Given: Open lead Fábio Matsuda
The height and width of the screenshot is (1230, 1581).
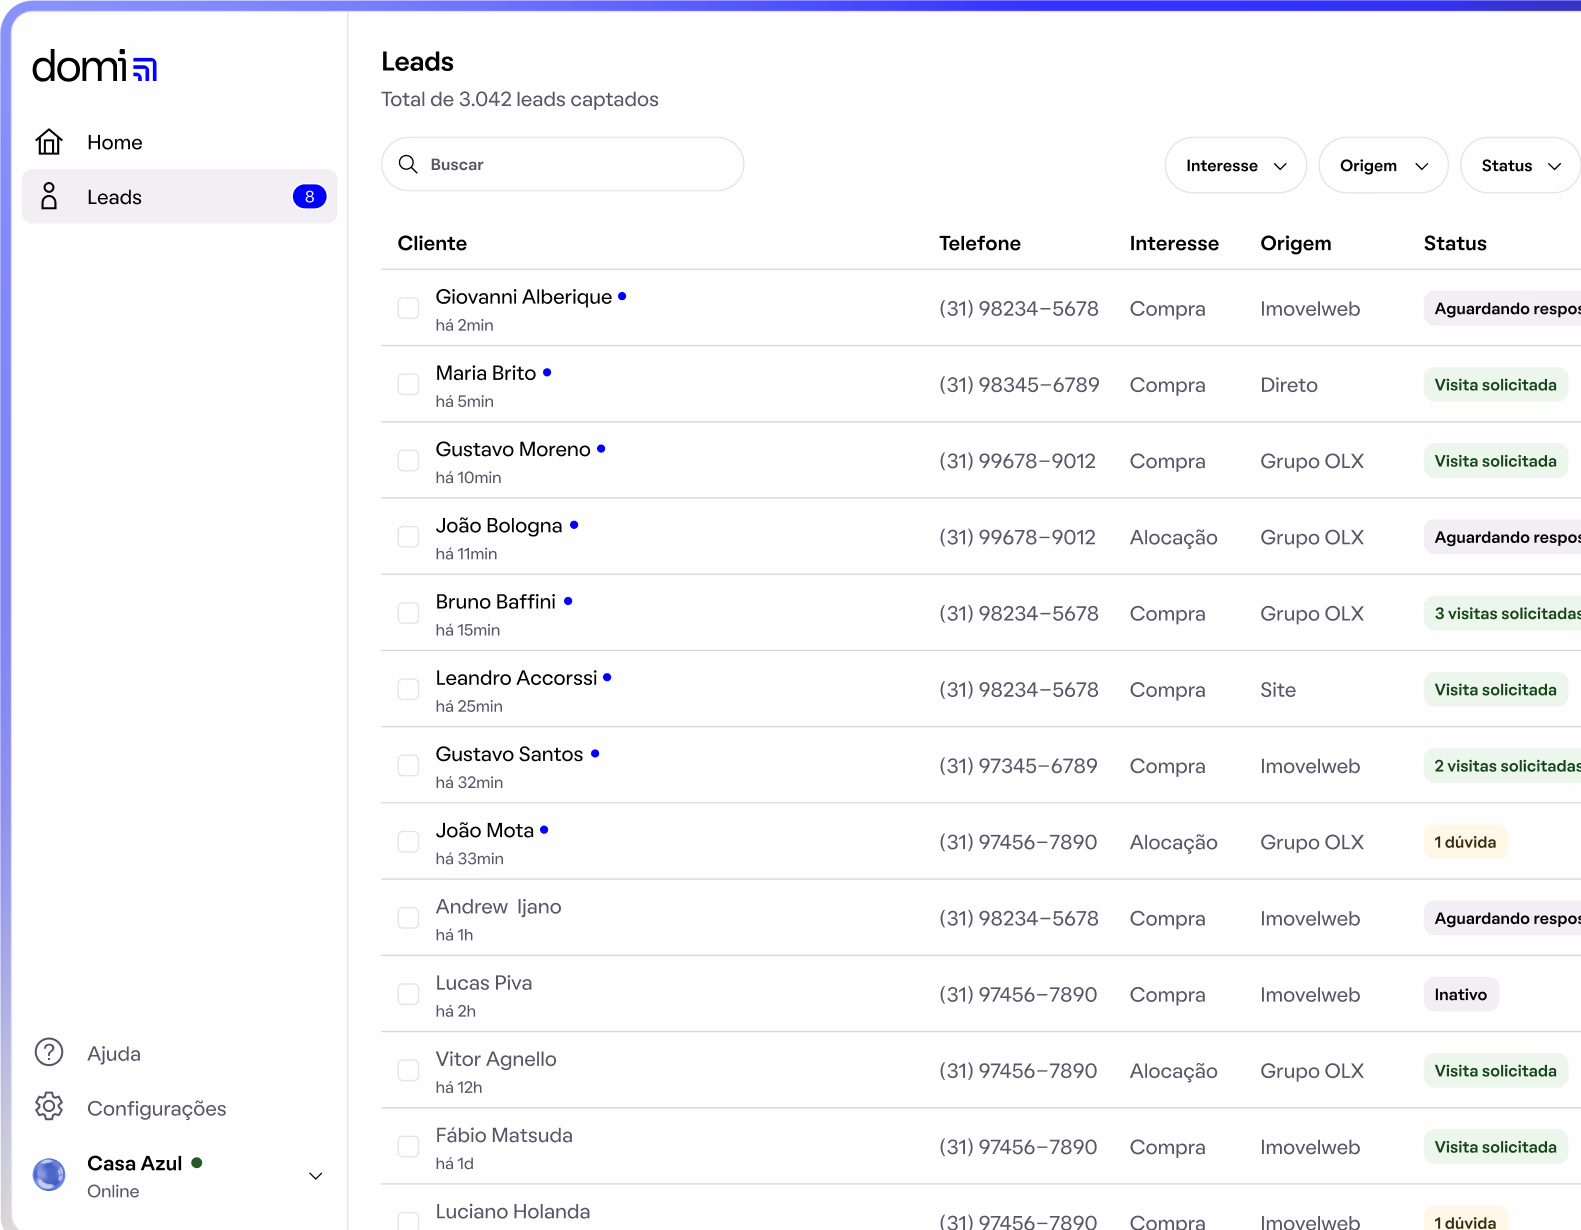Looking at the screenshot, I should (x=504, y=1135).
